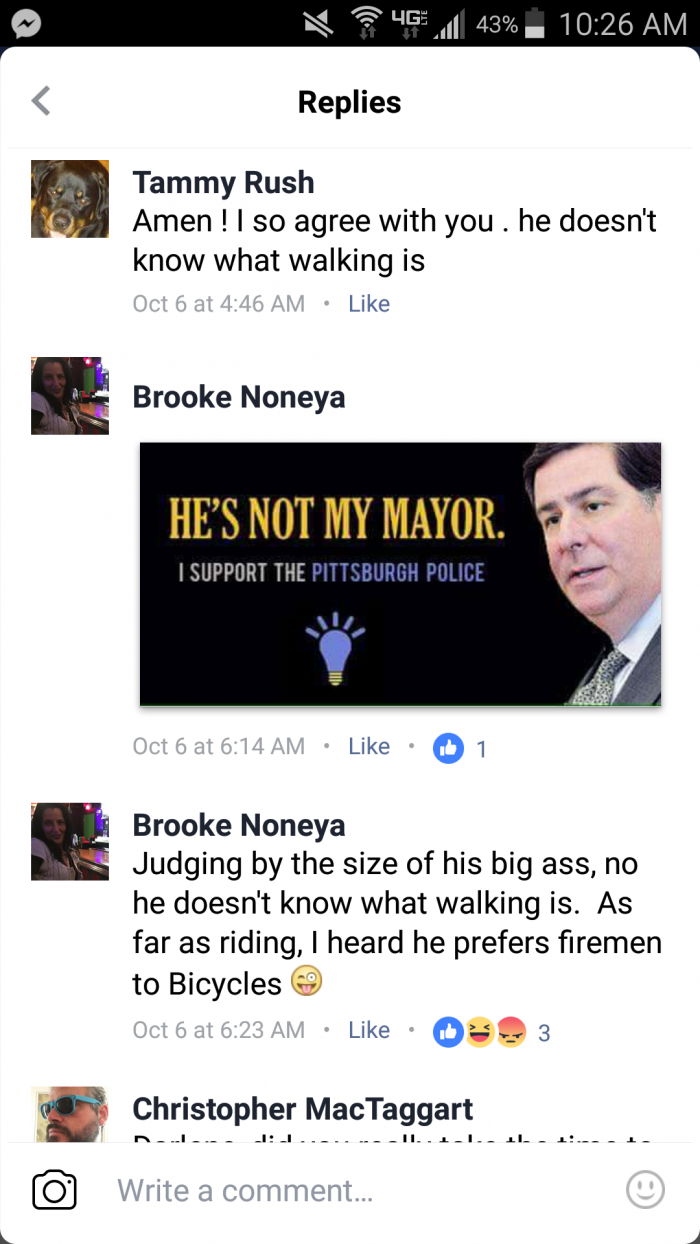Open the reaction emojis on the 6:23 AM comment
The height and width of the screenshot is (1244, 700).
[480, 1033]
